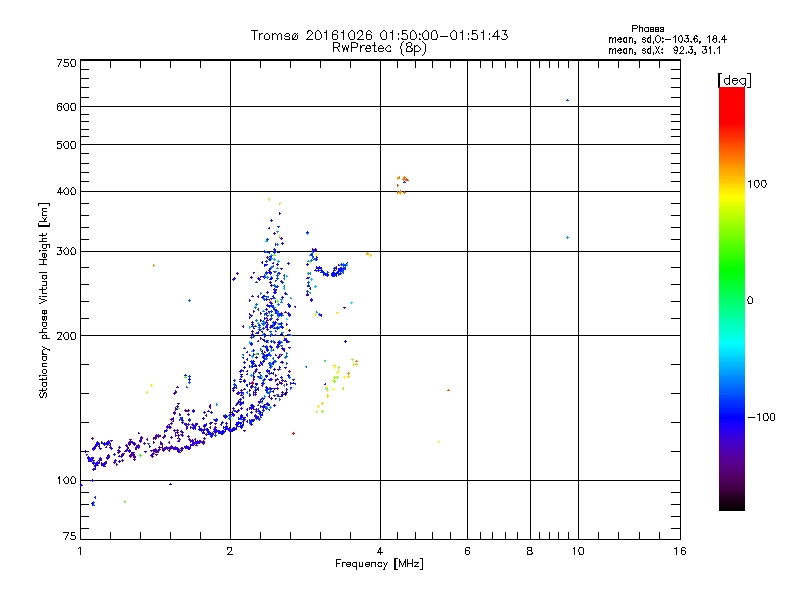Click the '300' height tick label
Screen dimensions: 800x600
point(66,252)
